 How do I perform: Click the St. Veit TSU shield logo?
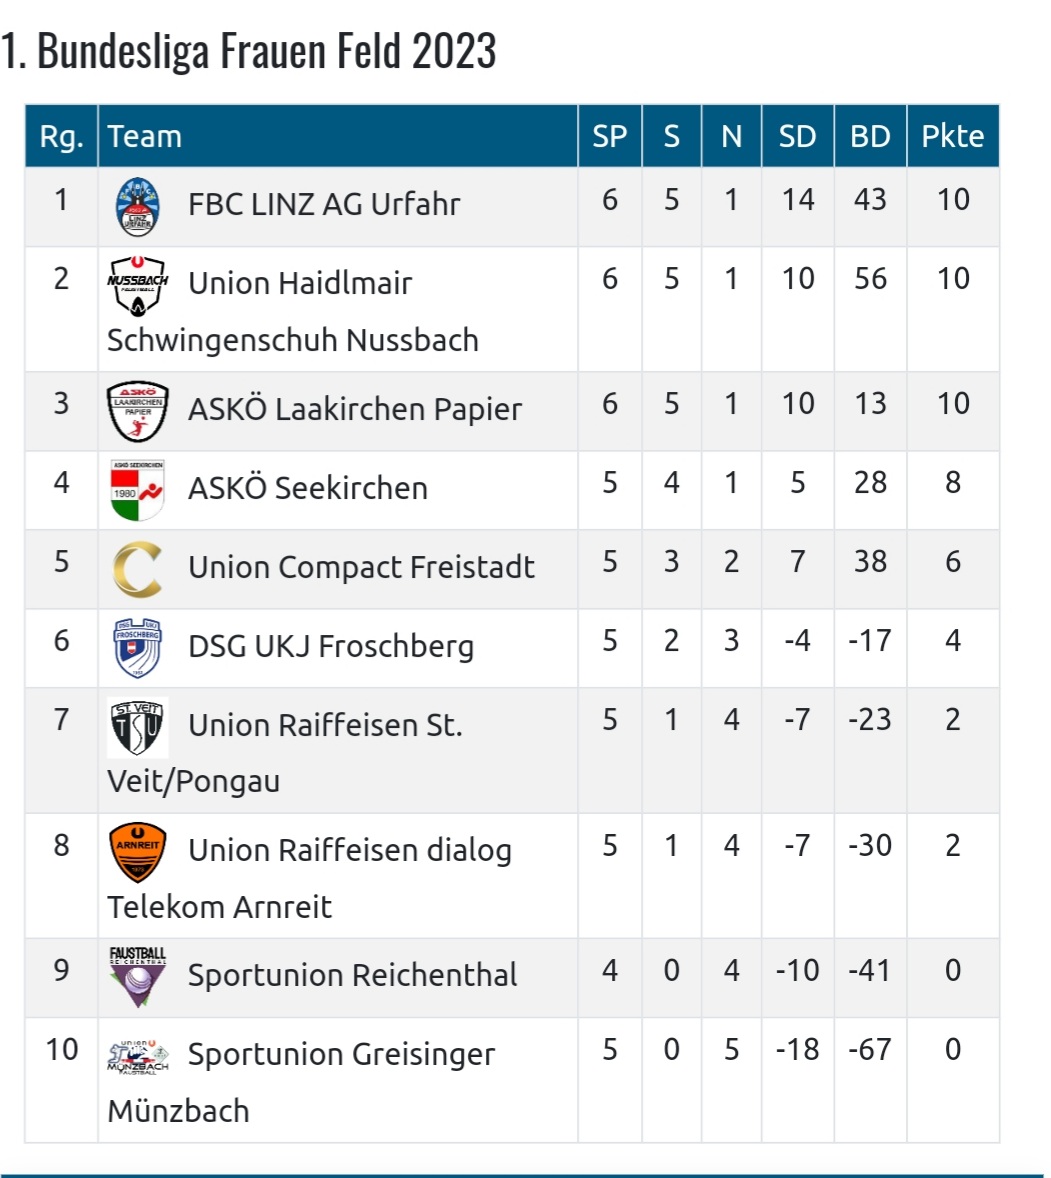pyautogui.click(x=137, y=727)
